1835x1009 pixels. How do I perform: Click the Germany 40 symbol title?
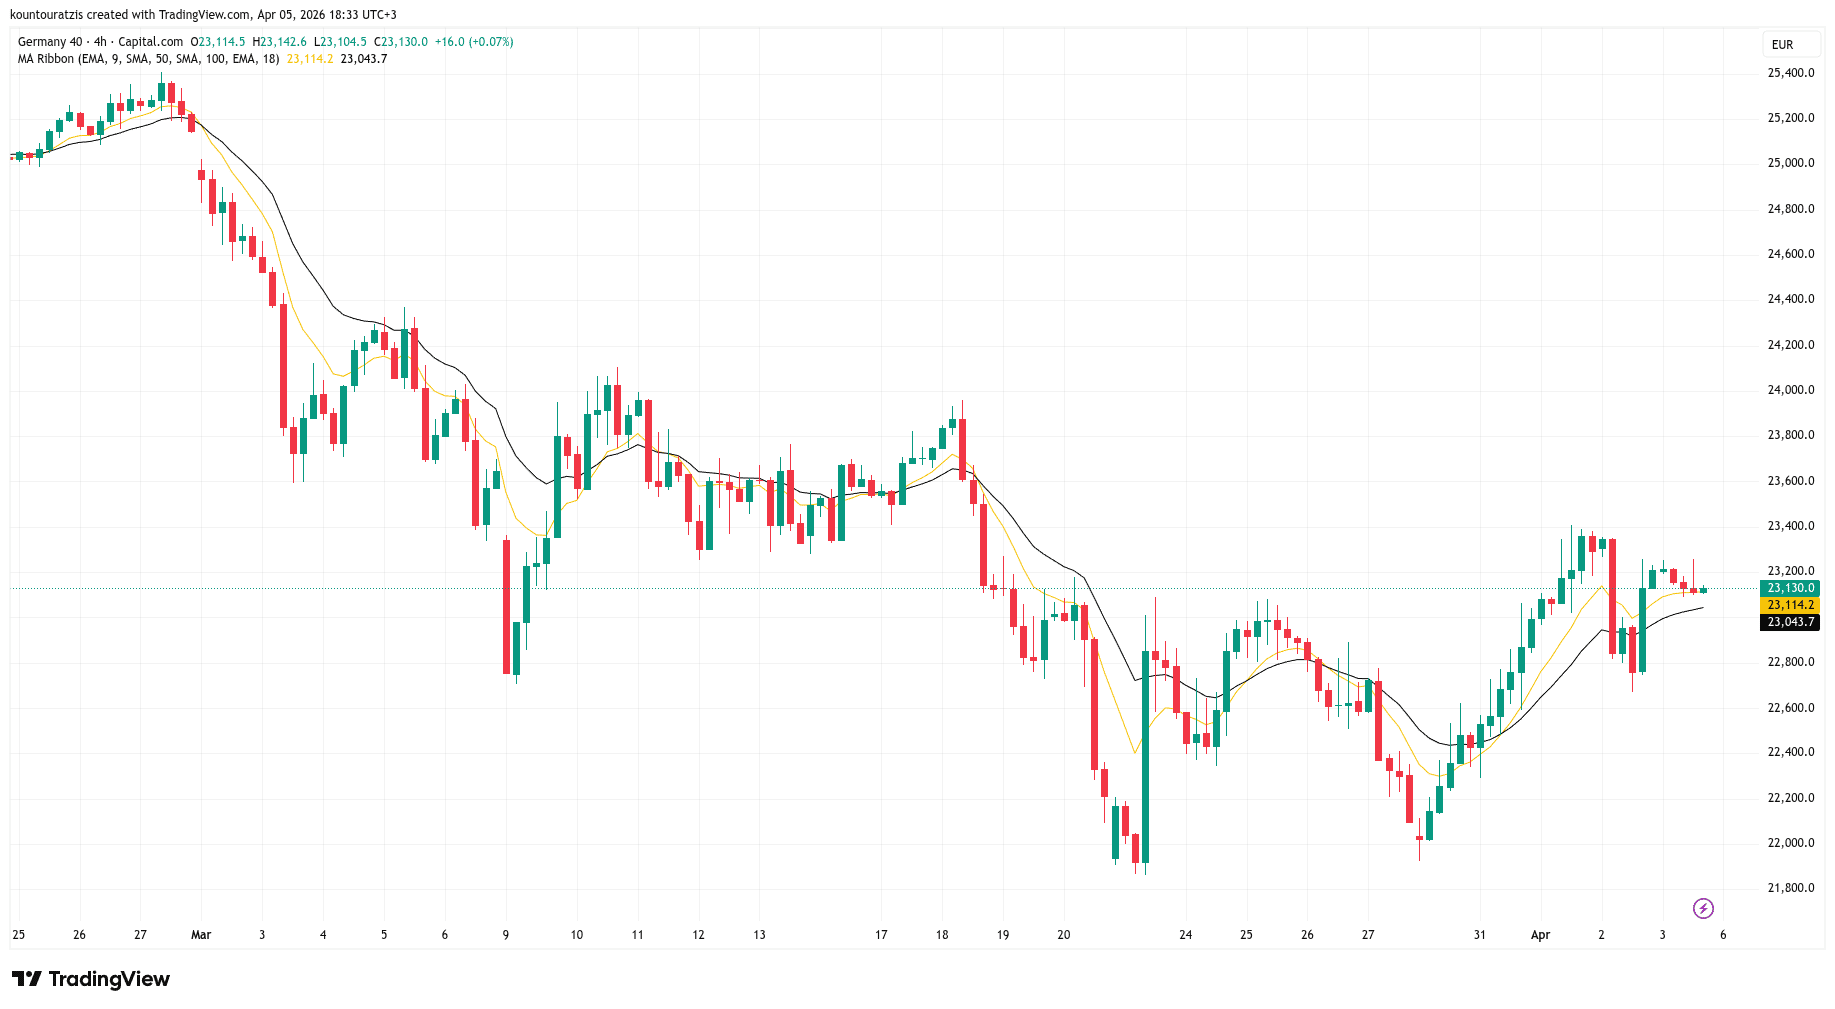[x=50, y=42]
